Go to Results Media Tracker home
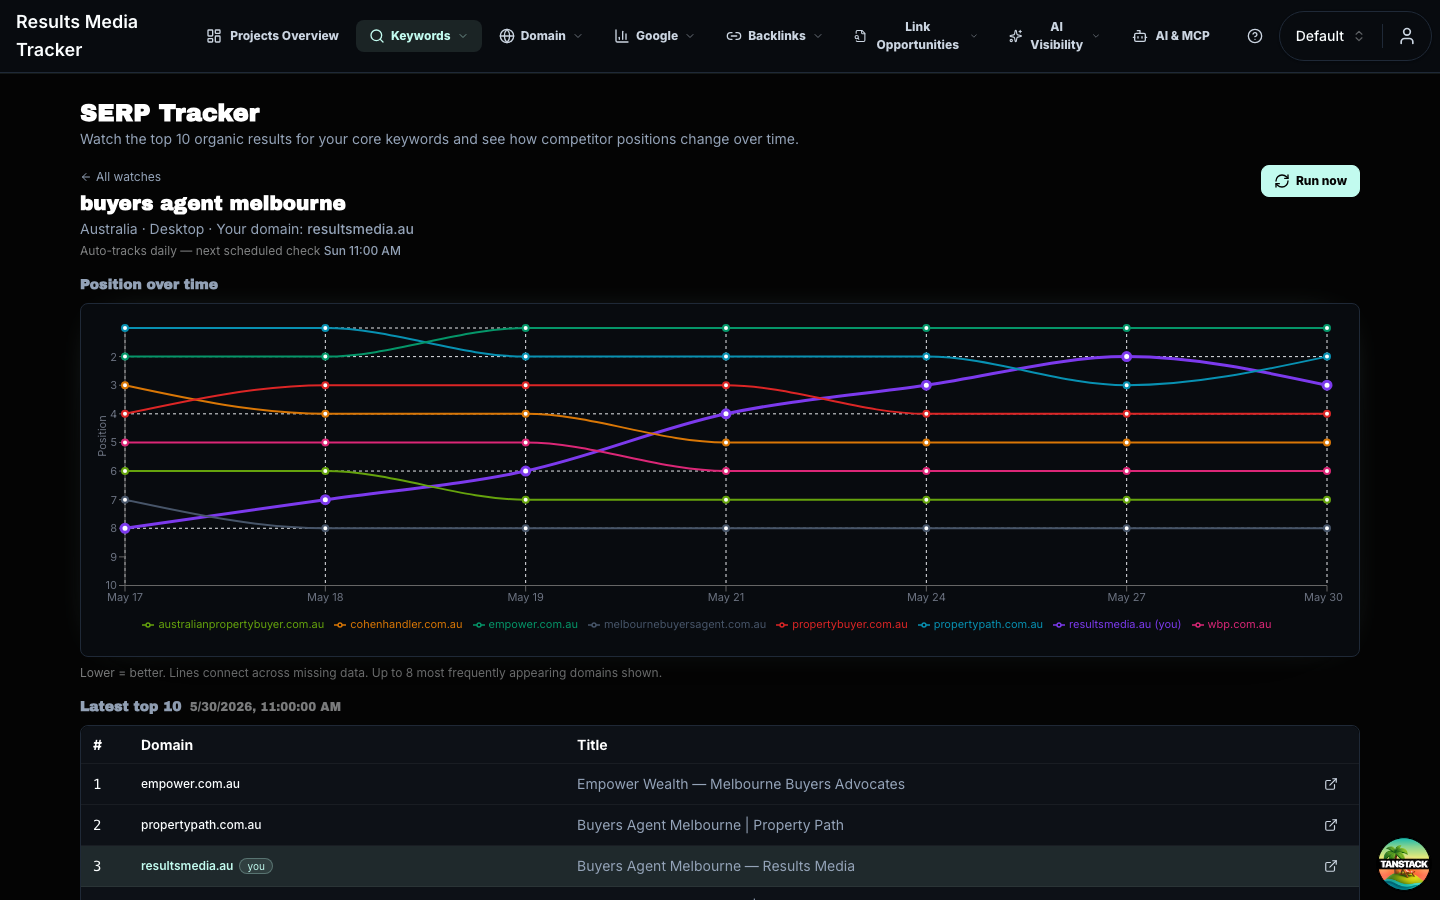Viewport: 1440px width, 900px height. click(77, 36)
